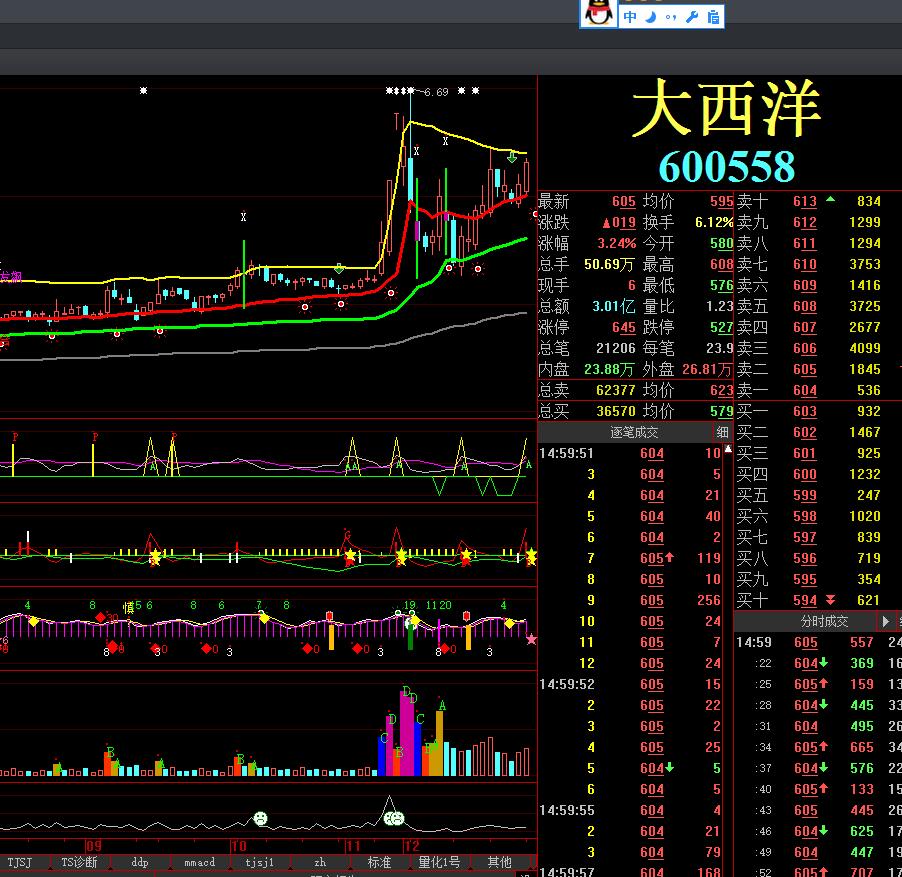Click the 最高 price 608
Screen dimensions: 902x877
point(721,265)
